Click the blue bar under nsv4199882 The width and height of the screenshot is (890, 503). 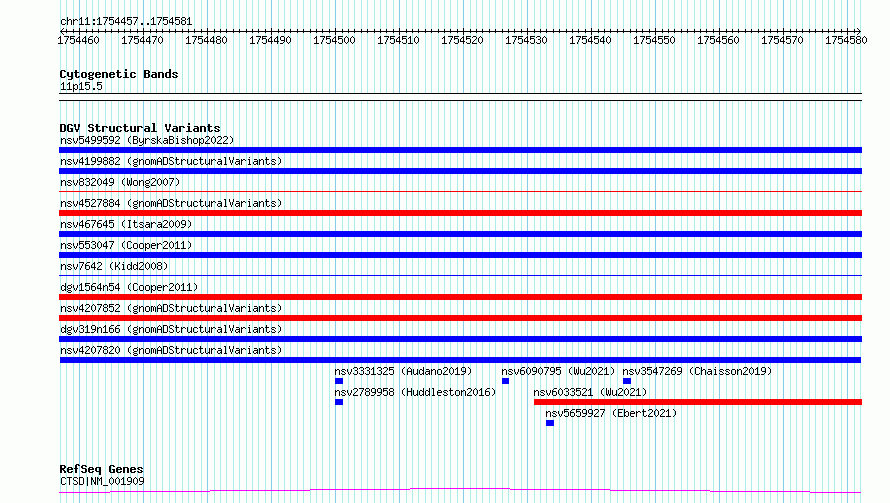click(460, 171)
